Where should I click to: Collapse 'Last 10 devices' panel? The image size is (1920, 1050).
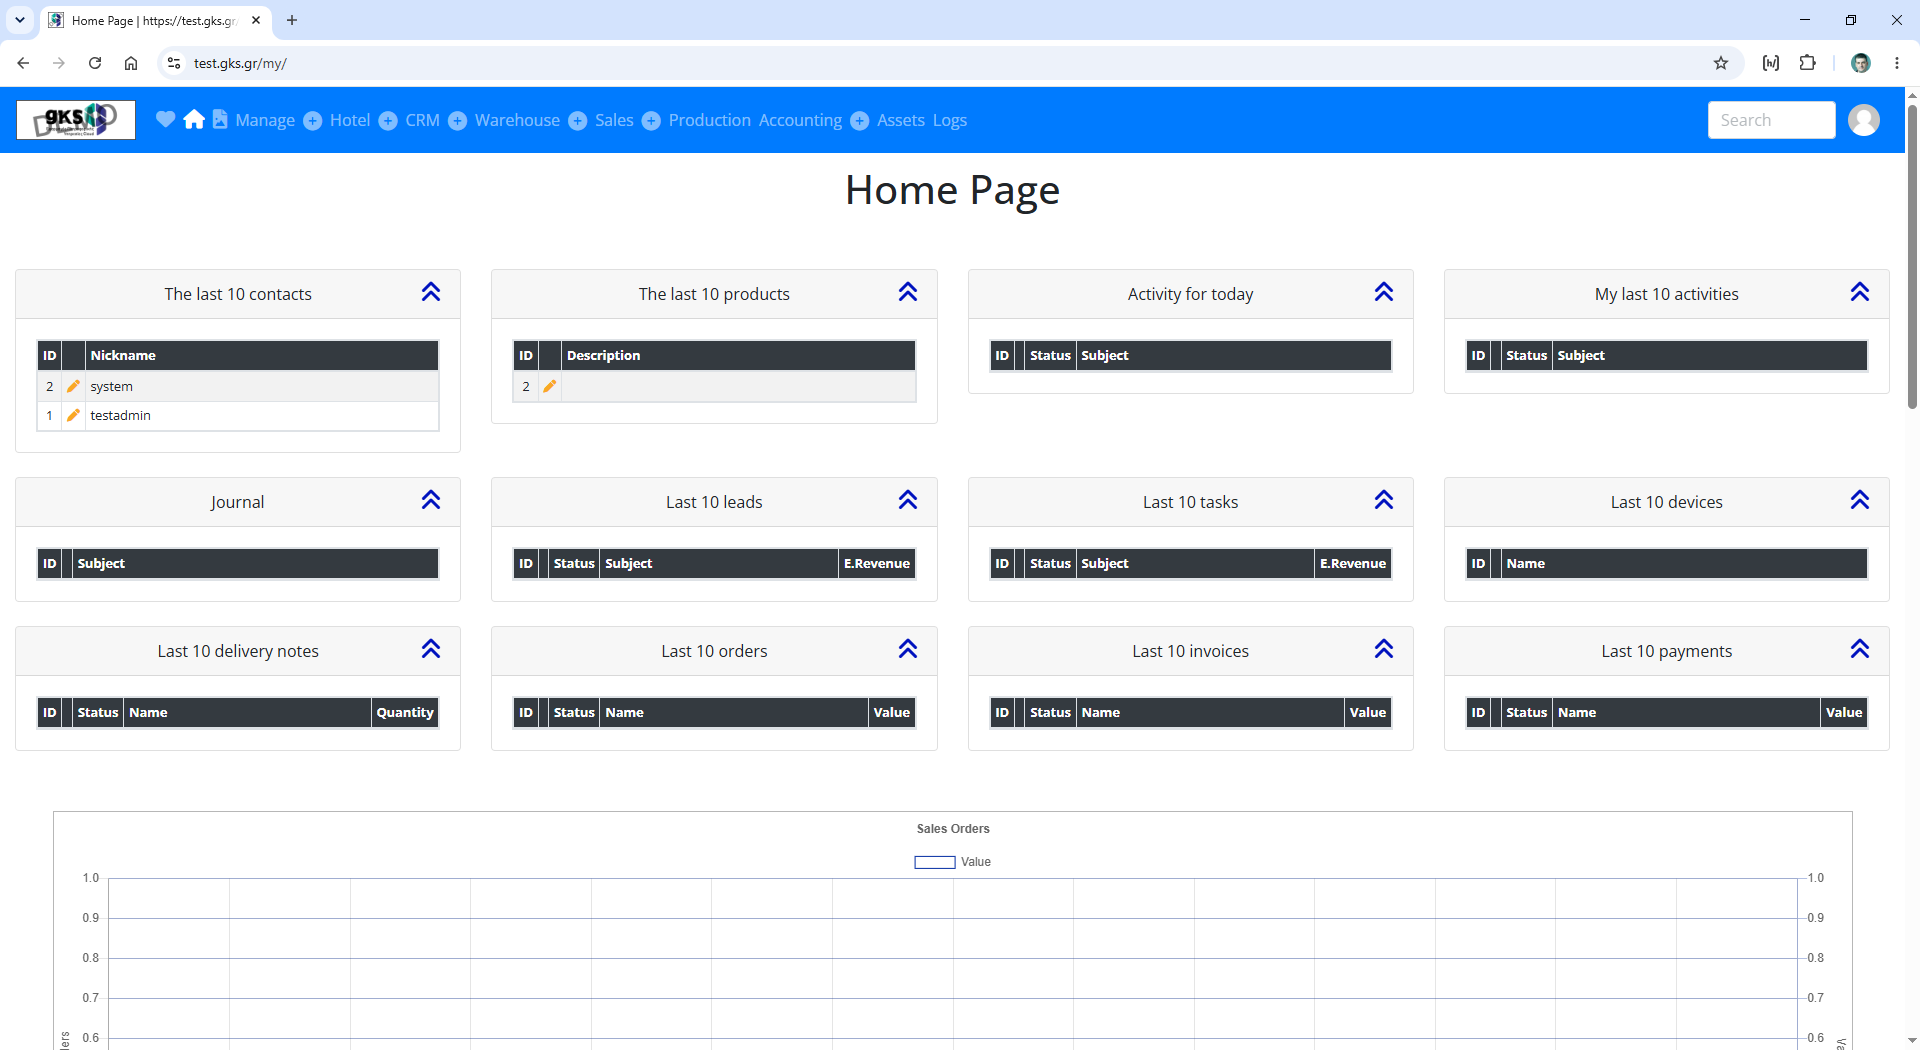1860,500
